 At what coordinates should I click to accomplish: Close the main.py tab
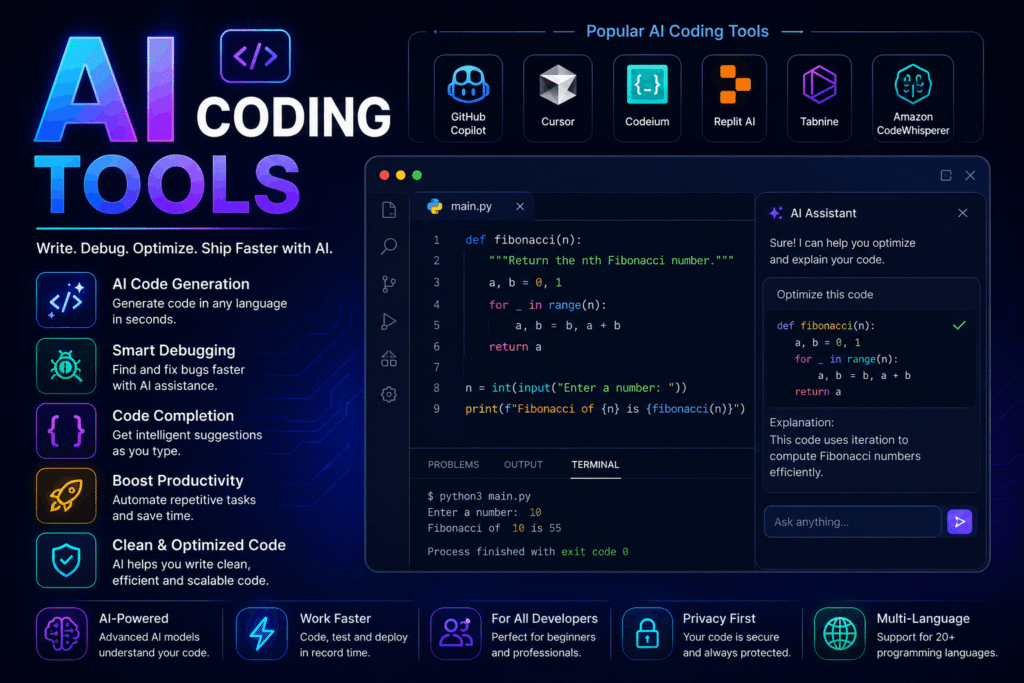point(520,206)
